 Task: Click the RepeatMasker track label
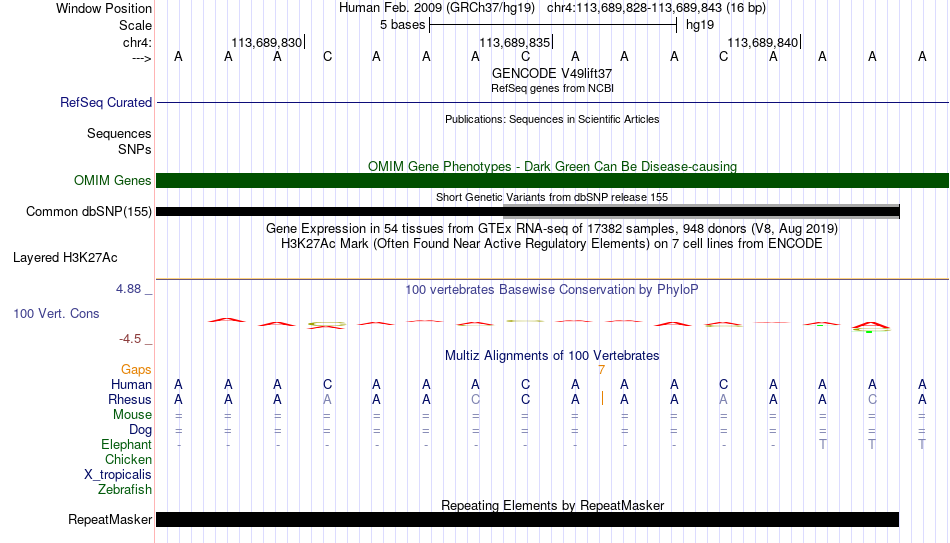coord(110,519)
